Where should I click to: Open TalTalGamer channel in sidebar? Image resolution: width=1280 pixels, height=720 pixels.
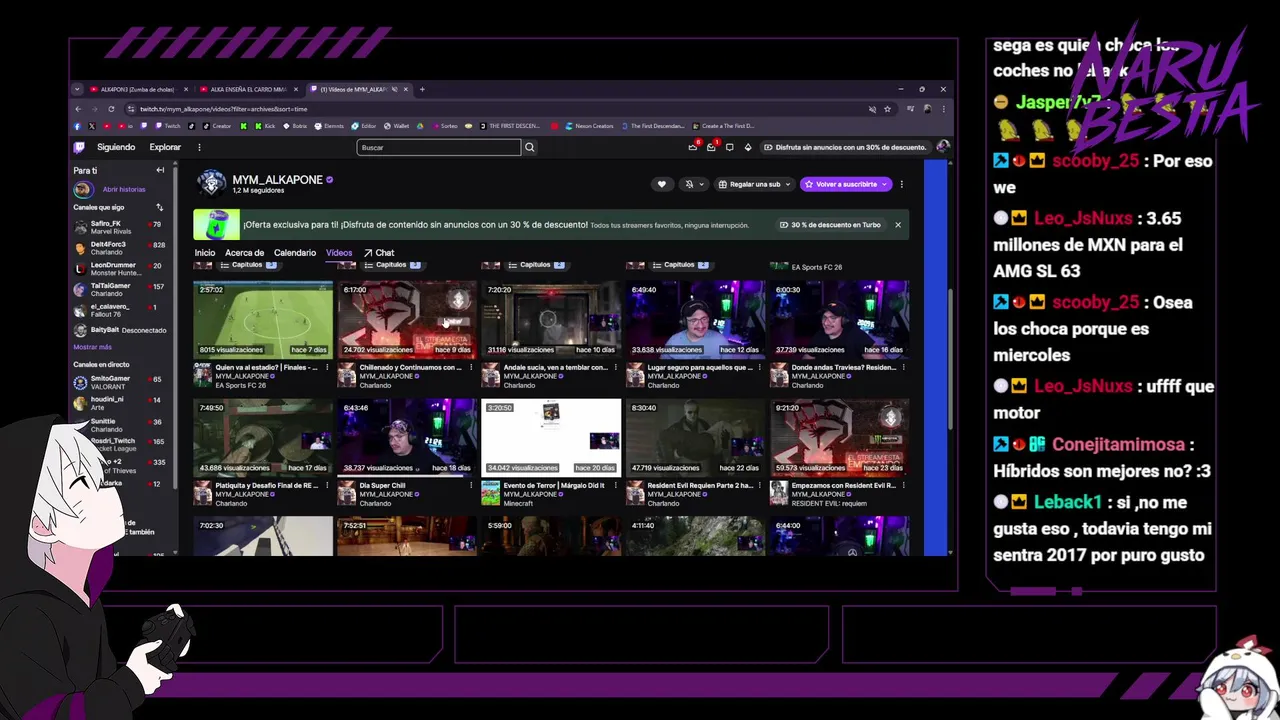pos(119,290)
